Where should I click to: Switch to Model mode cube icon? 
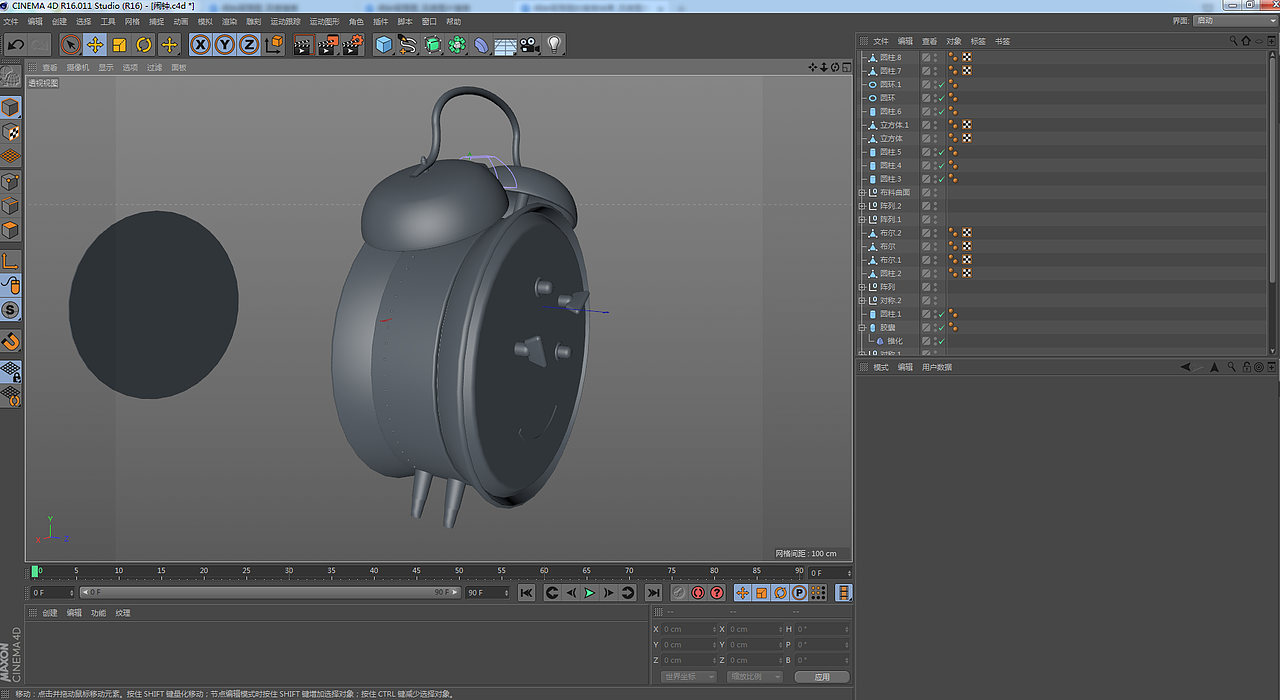pos(11,107)
